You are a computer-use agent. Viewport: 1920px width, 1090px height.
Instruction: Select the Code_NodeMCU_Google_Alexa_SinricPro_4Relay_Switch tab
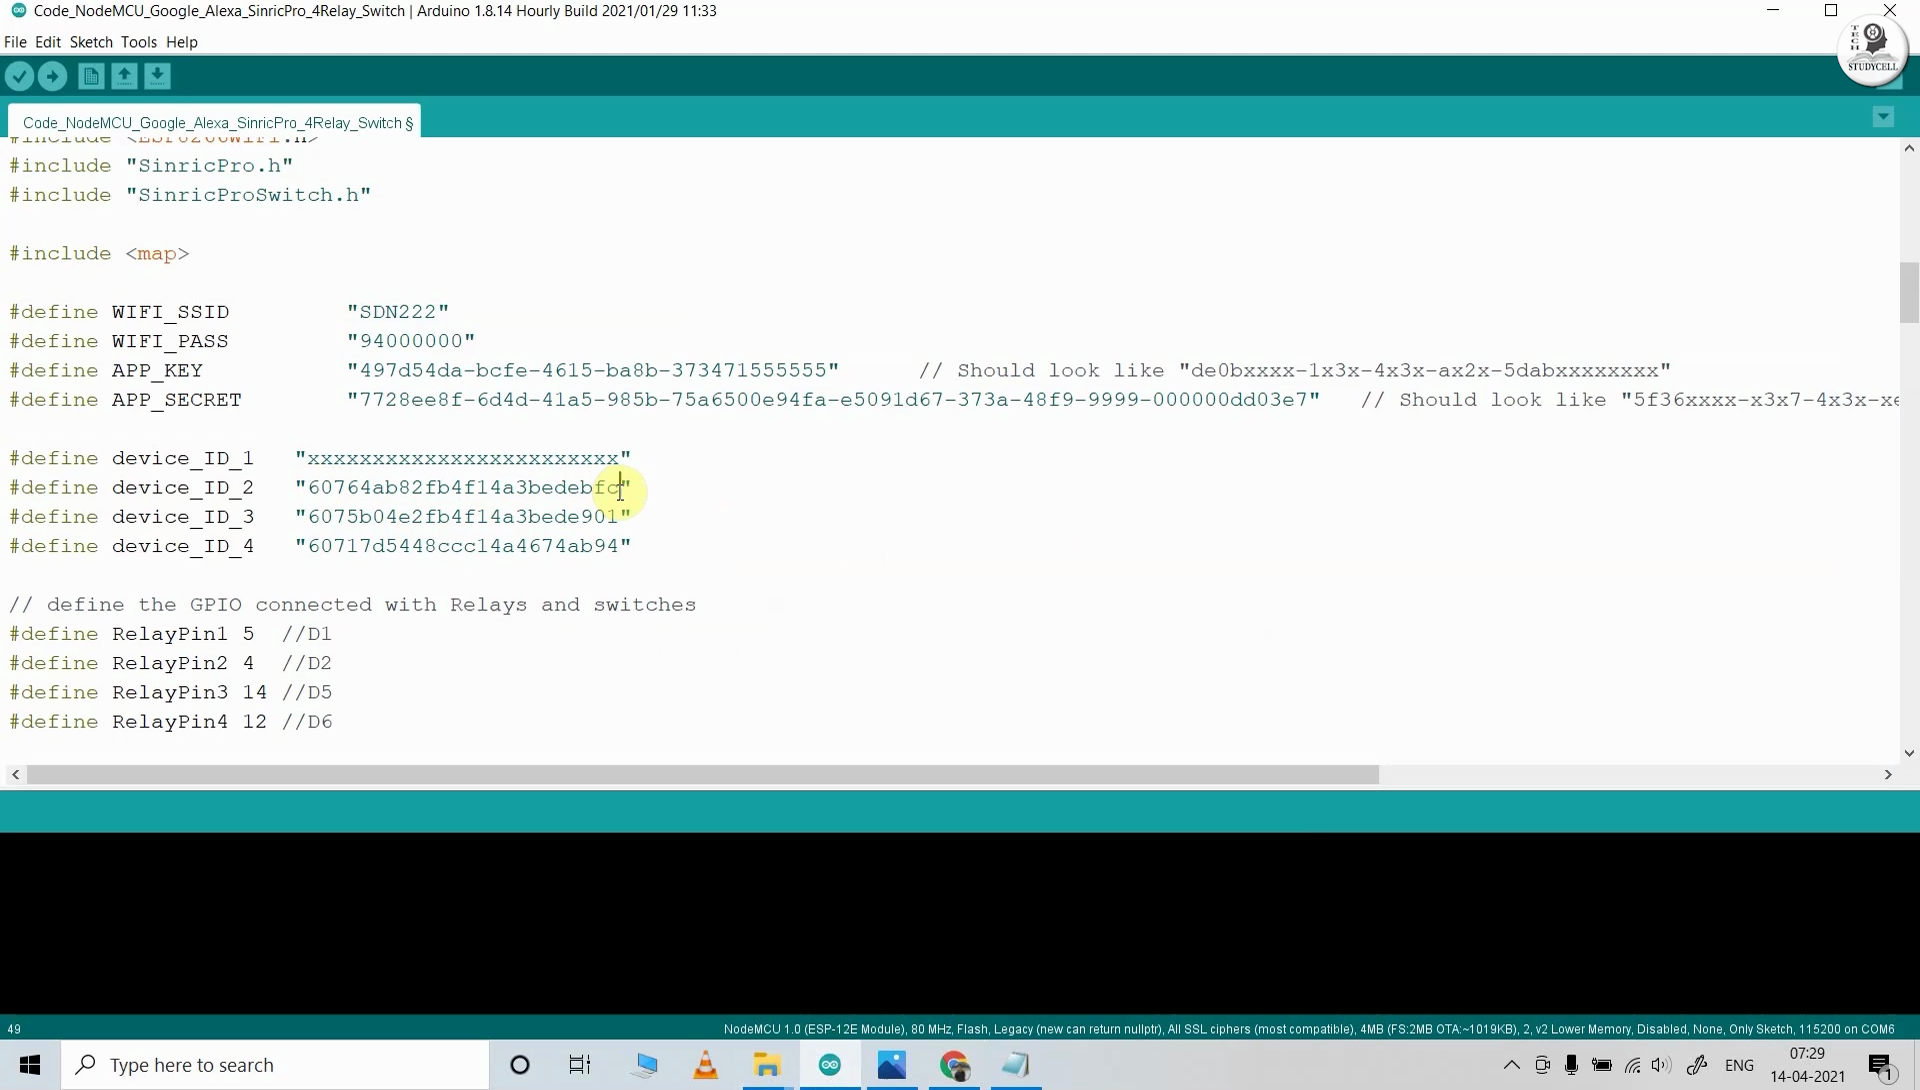click(x=215, y=122)
